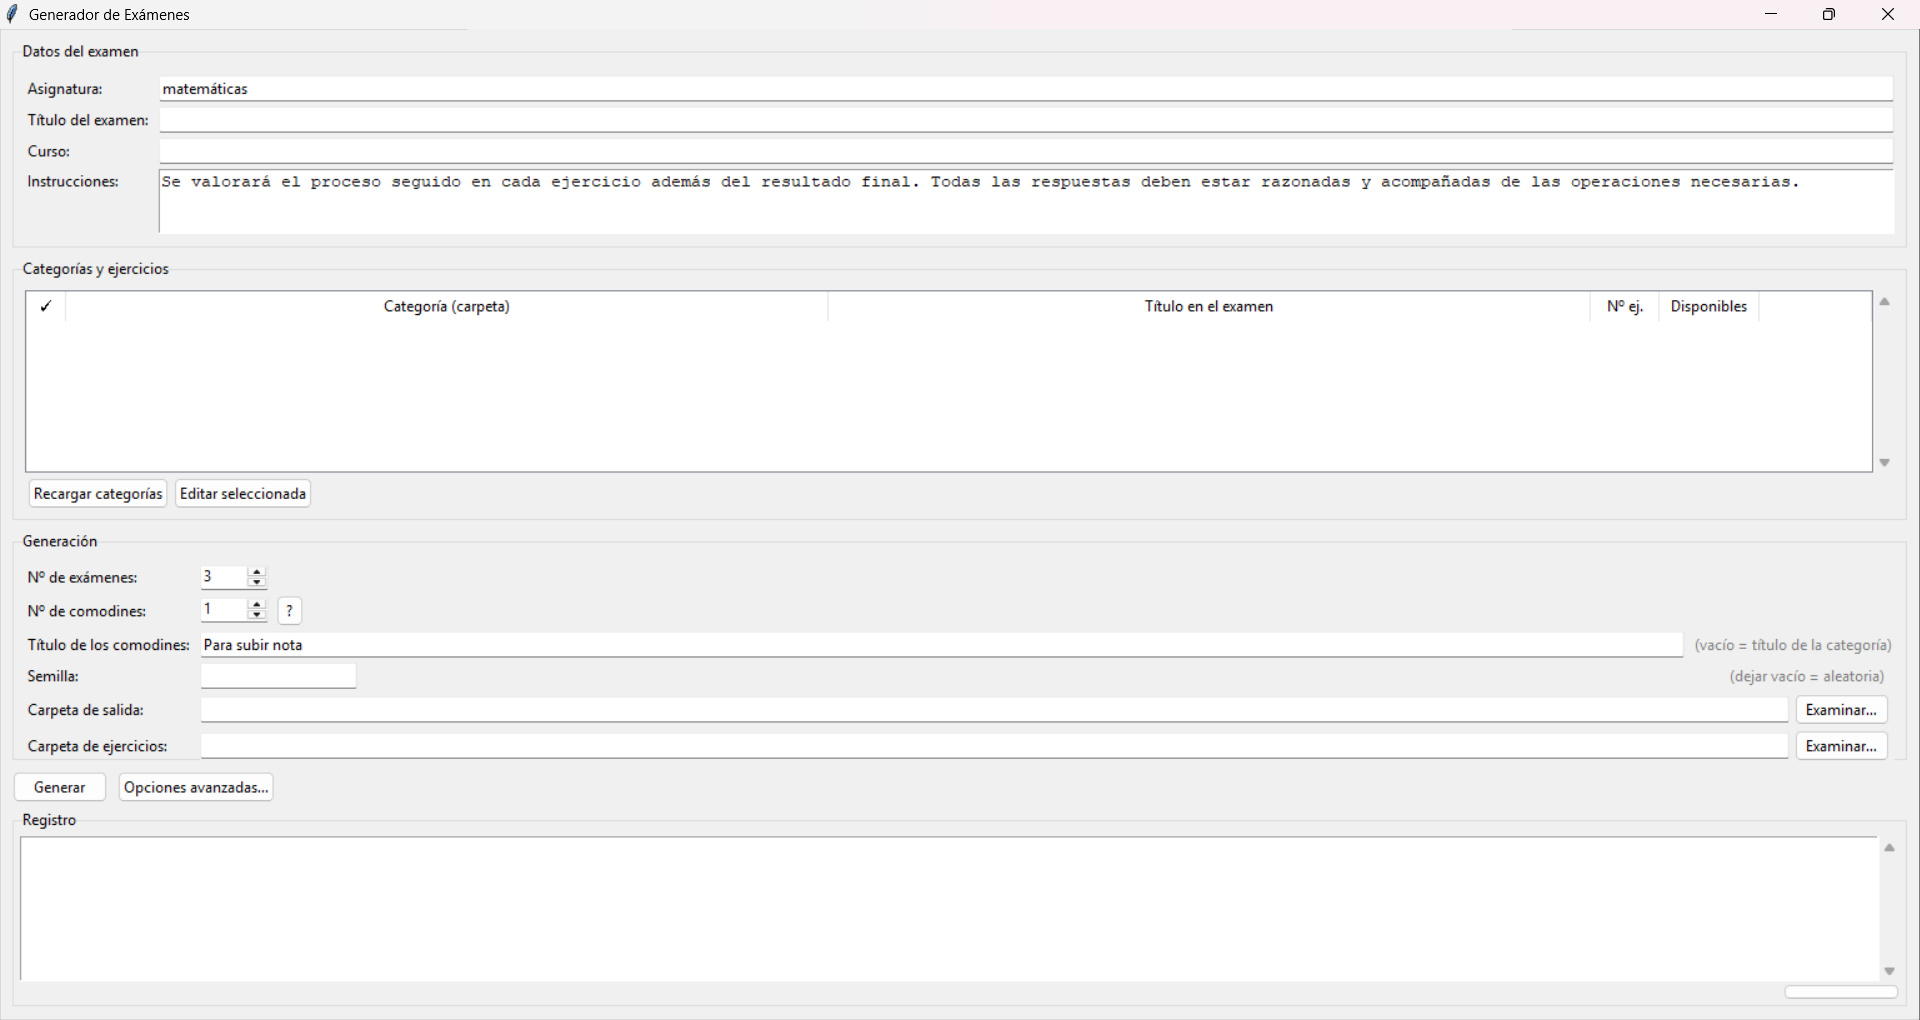Click inside the Instrucciones text box

click(x=1026, y=202)
